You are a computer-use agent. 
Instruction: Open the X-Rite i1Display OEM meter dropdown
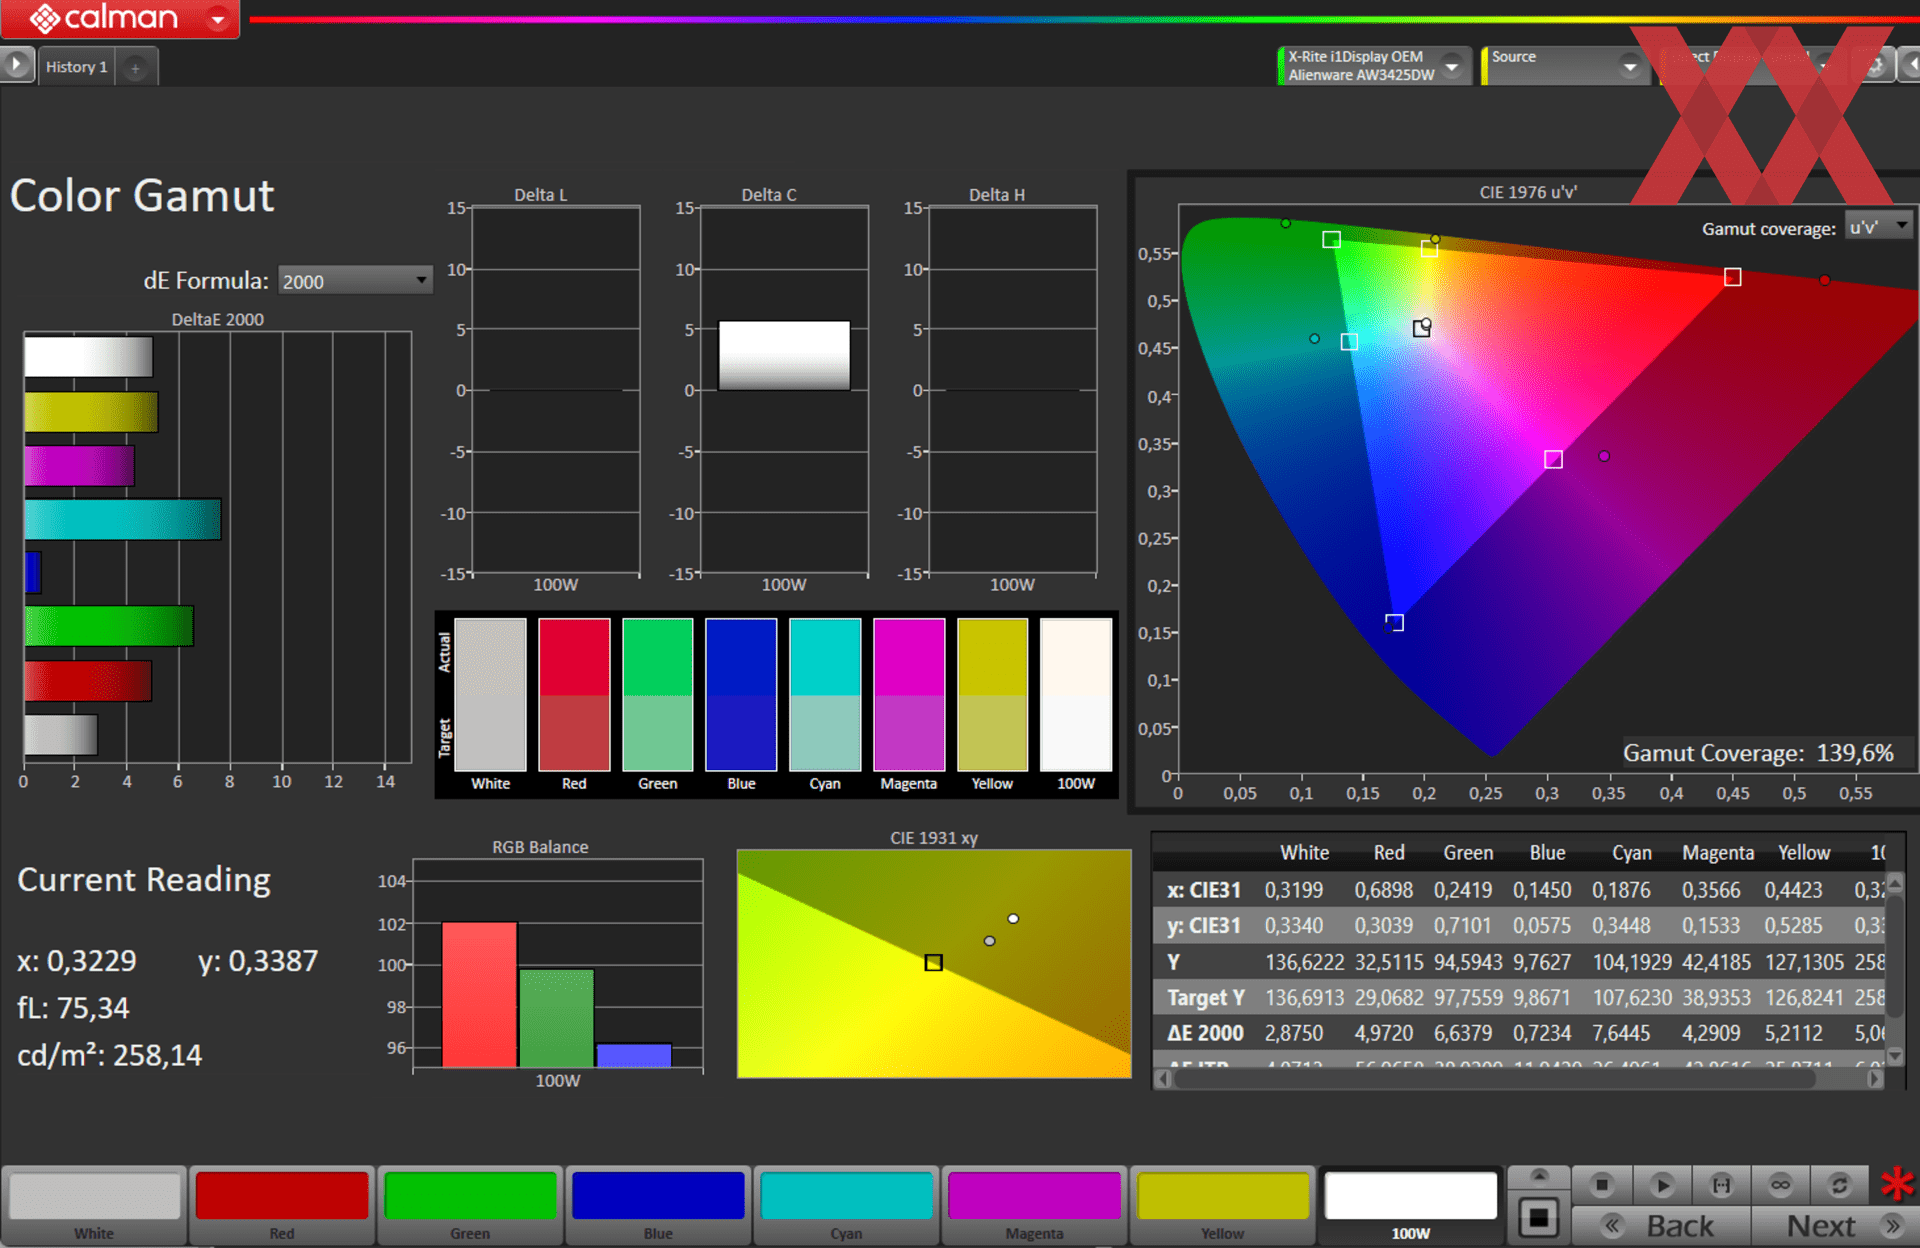[x=1452, y=67]
